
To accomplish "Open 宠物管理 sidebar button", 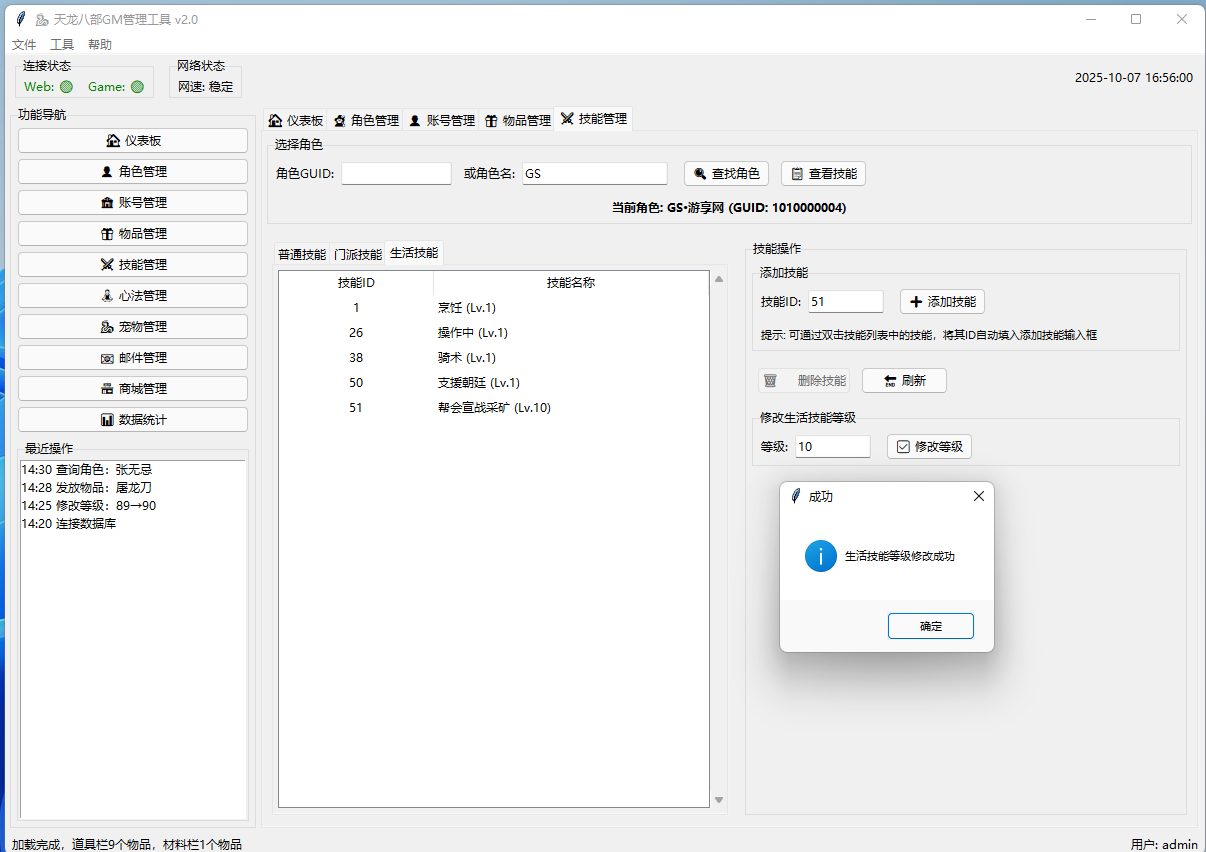I will 133,327.
